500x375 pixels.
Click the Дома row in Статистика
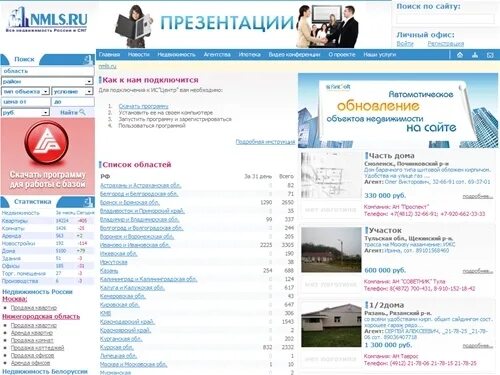pyautogui.click(x=48, y=251)
